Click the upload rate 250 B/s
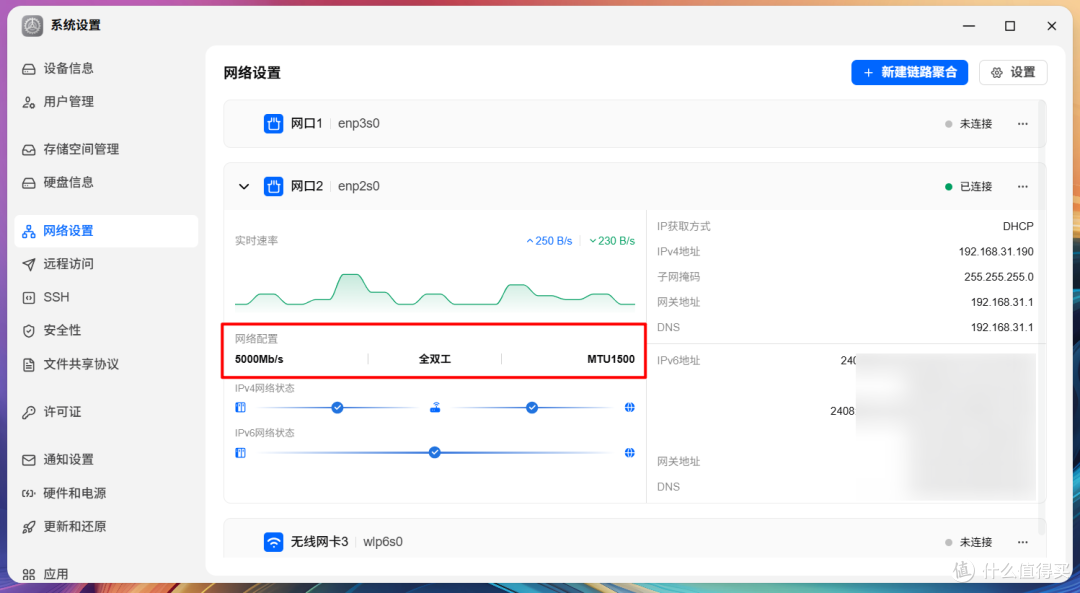1080x593 pixels. click(550, 241)
